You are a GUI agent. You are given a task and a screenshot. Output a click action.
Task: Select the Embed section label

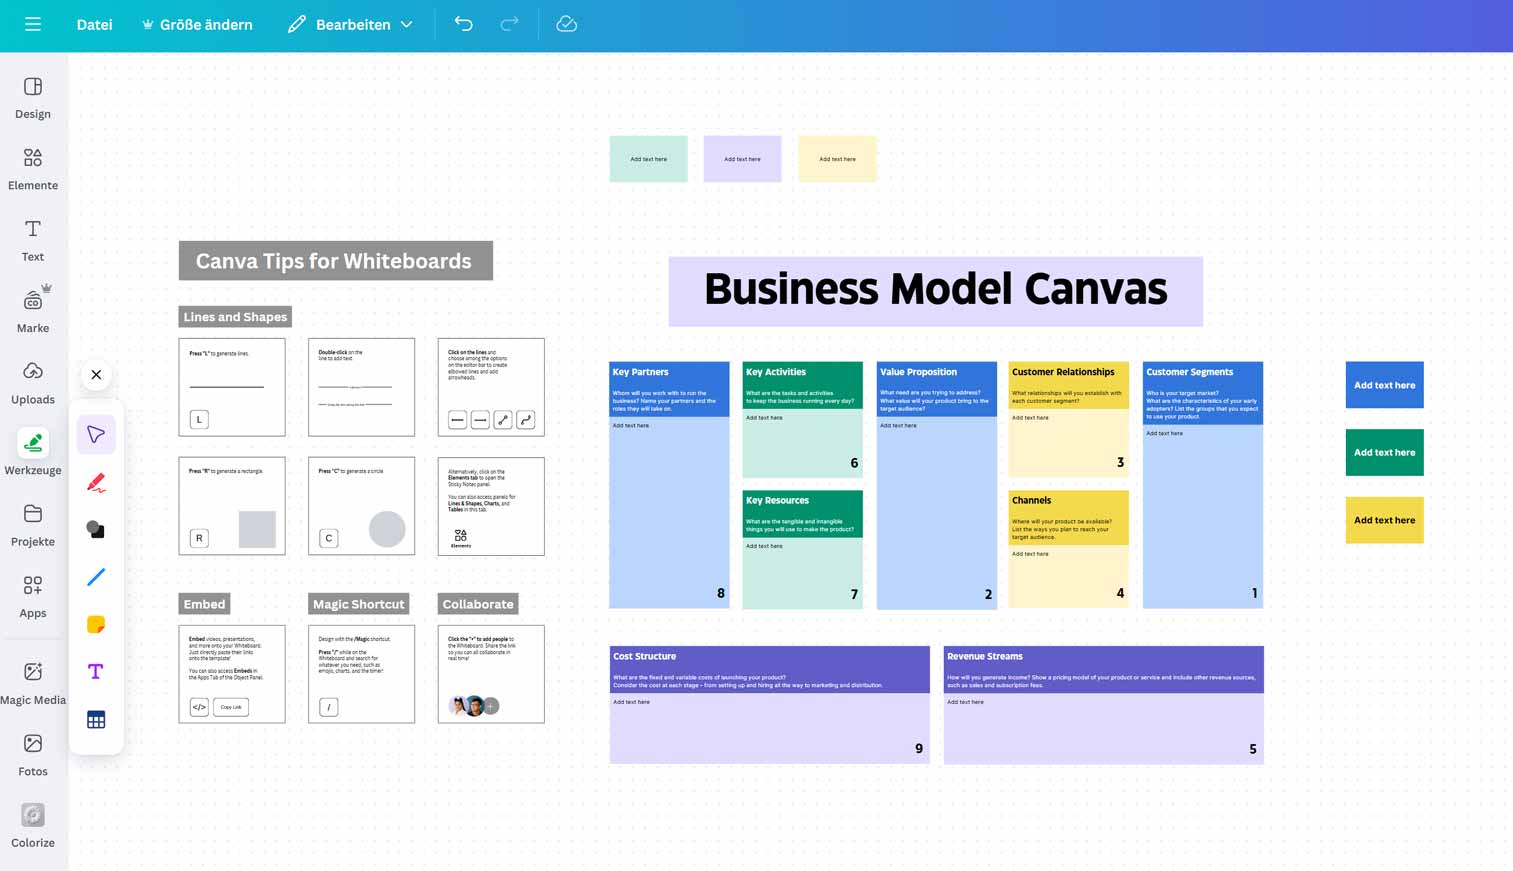pyautogui.click(x=204, y=604)
